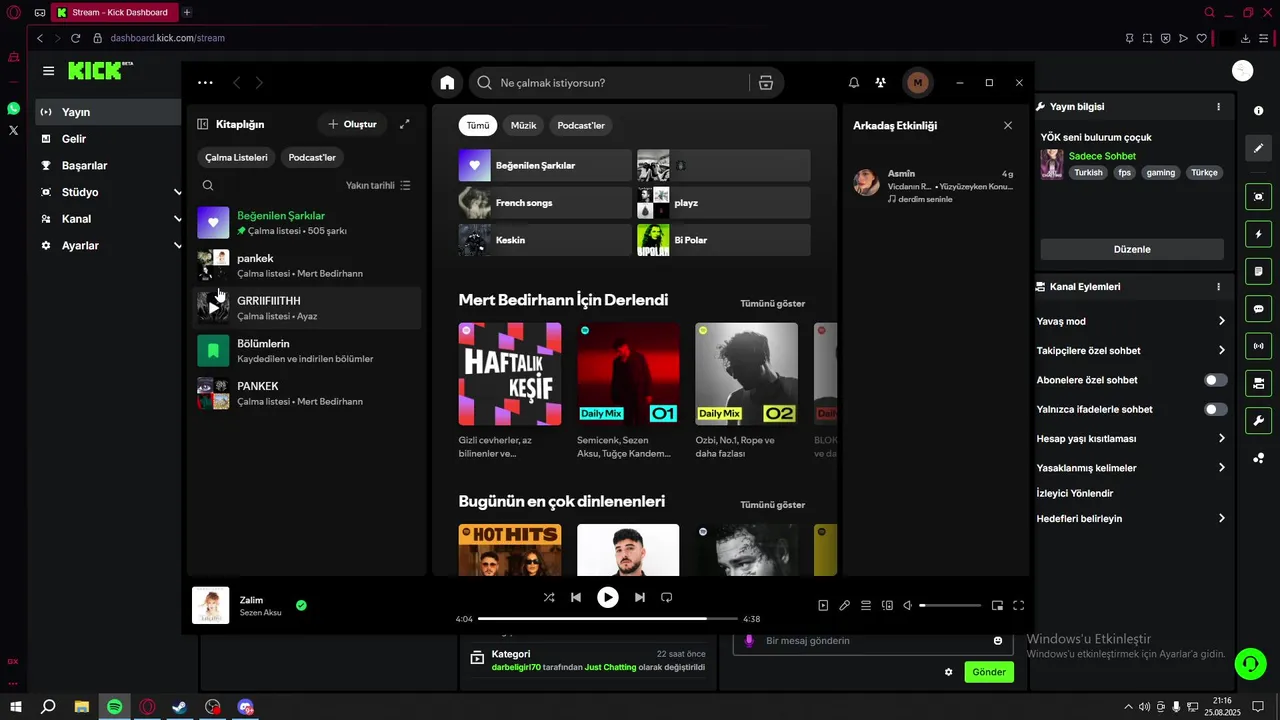Click the Spotify play button
The width and height of the screenshot is (1280, 720).
(608, 597)
